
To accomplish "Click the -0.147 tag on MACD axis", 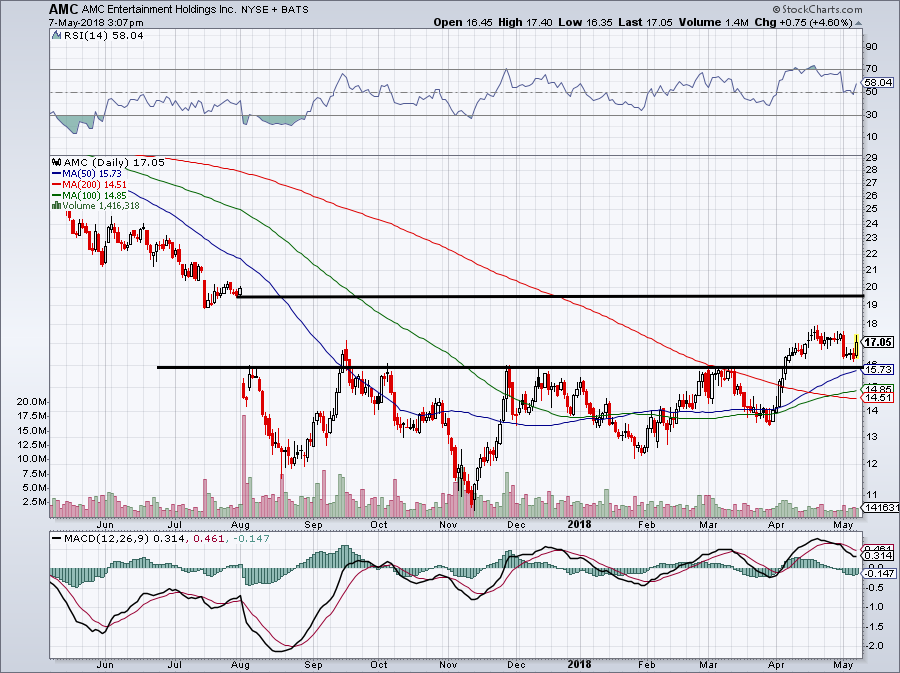I will tap(880, 573).
